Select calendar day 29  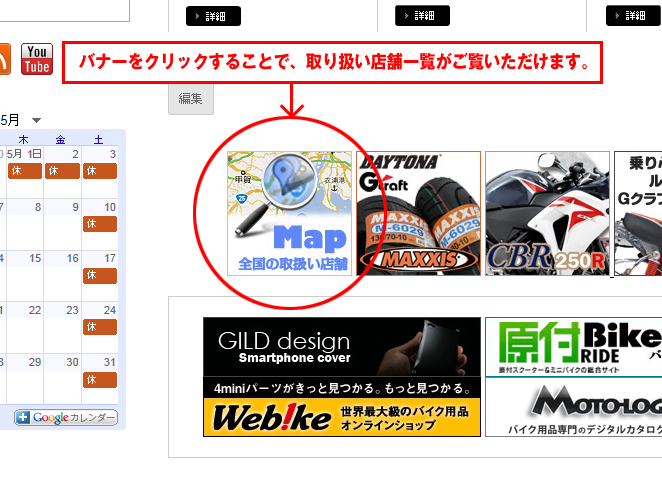point(35,362)
